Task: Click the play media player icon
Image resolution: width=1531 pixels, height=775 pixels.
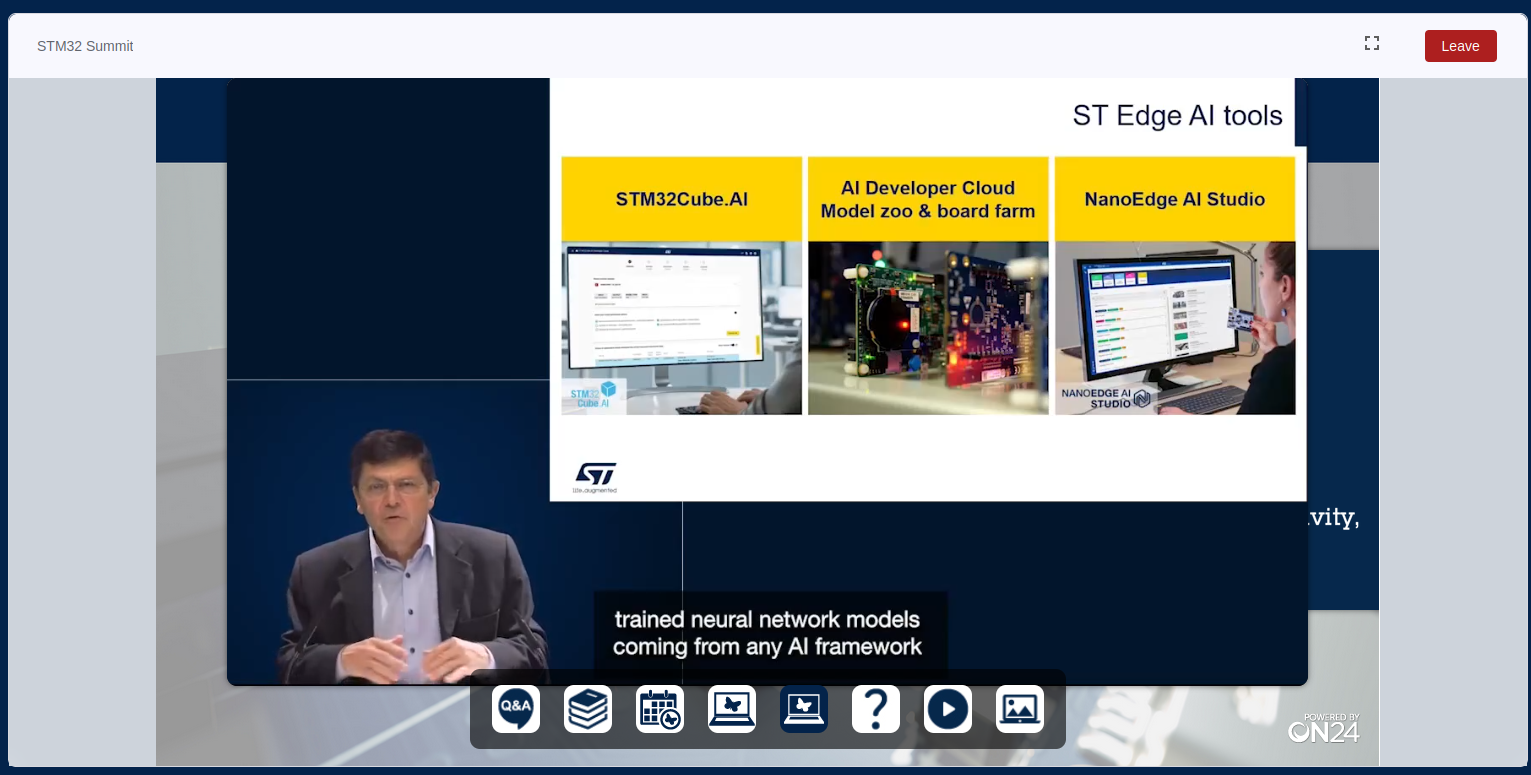Action: (948, 709)
